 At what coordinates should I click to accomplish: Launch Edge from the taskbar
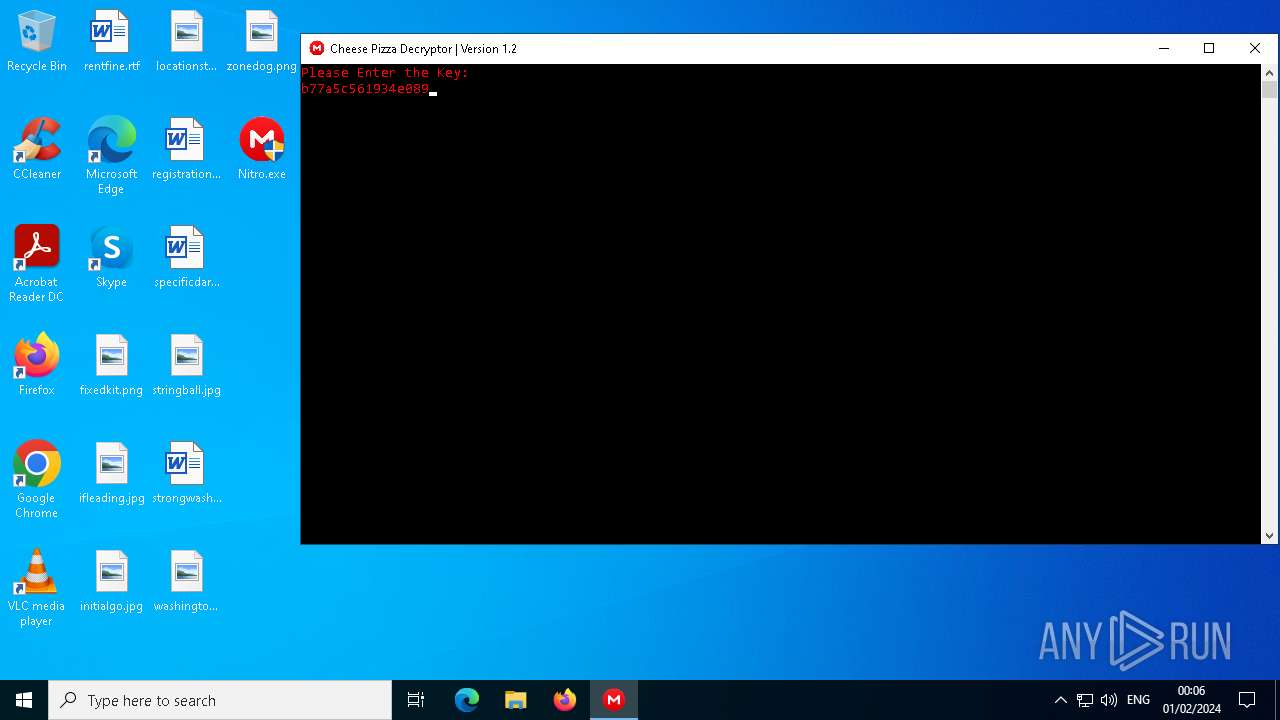click(467, 700)
